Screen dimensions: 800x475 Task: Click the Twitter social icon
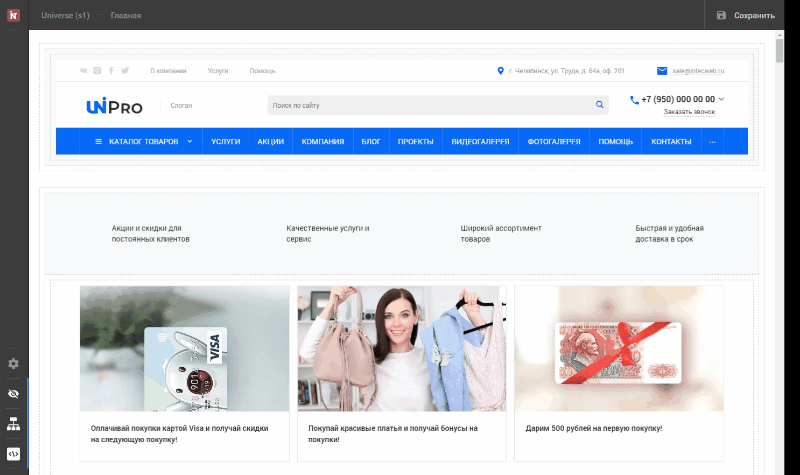tap(125, 71)
